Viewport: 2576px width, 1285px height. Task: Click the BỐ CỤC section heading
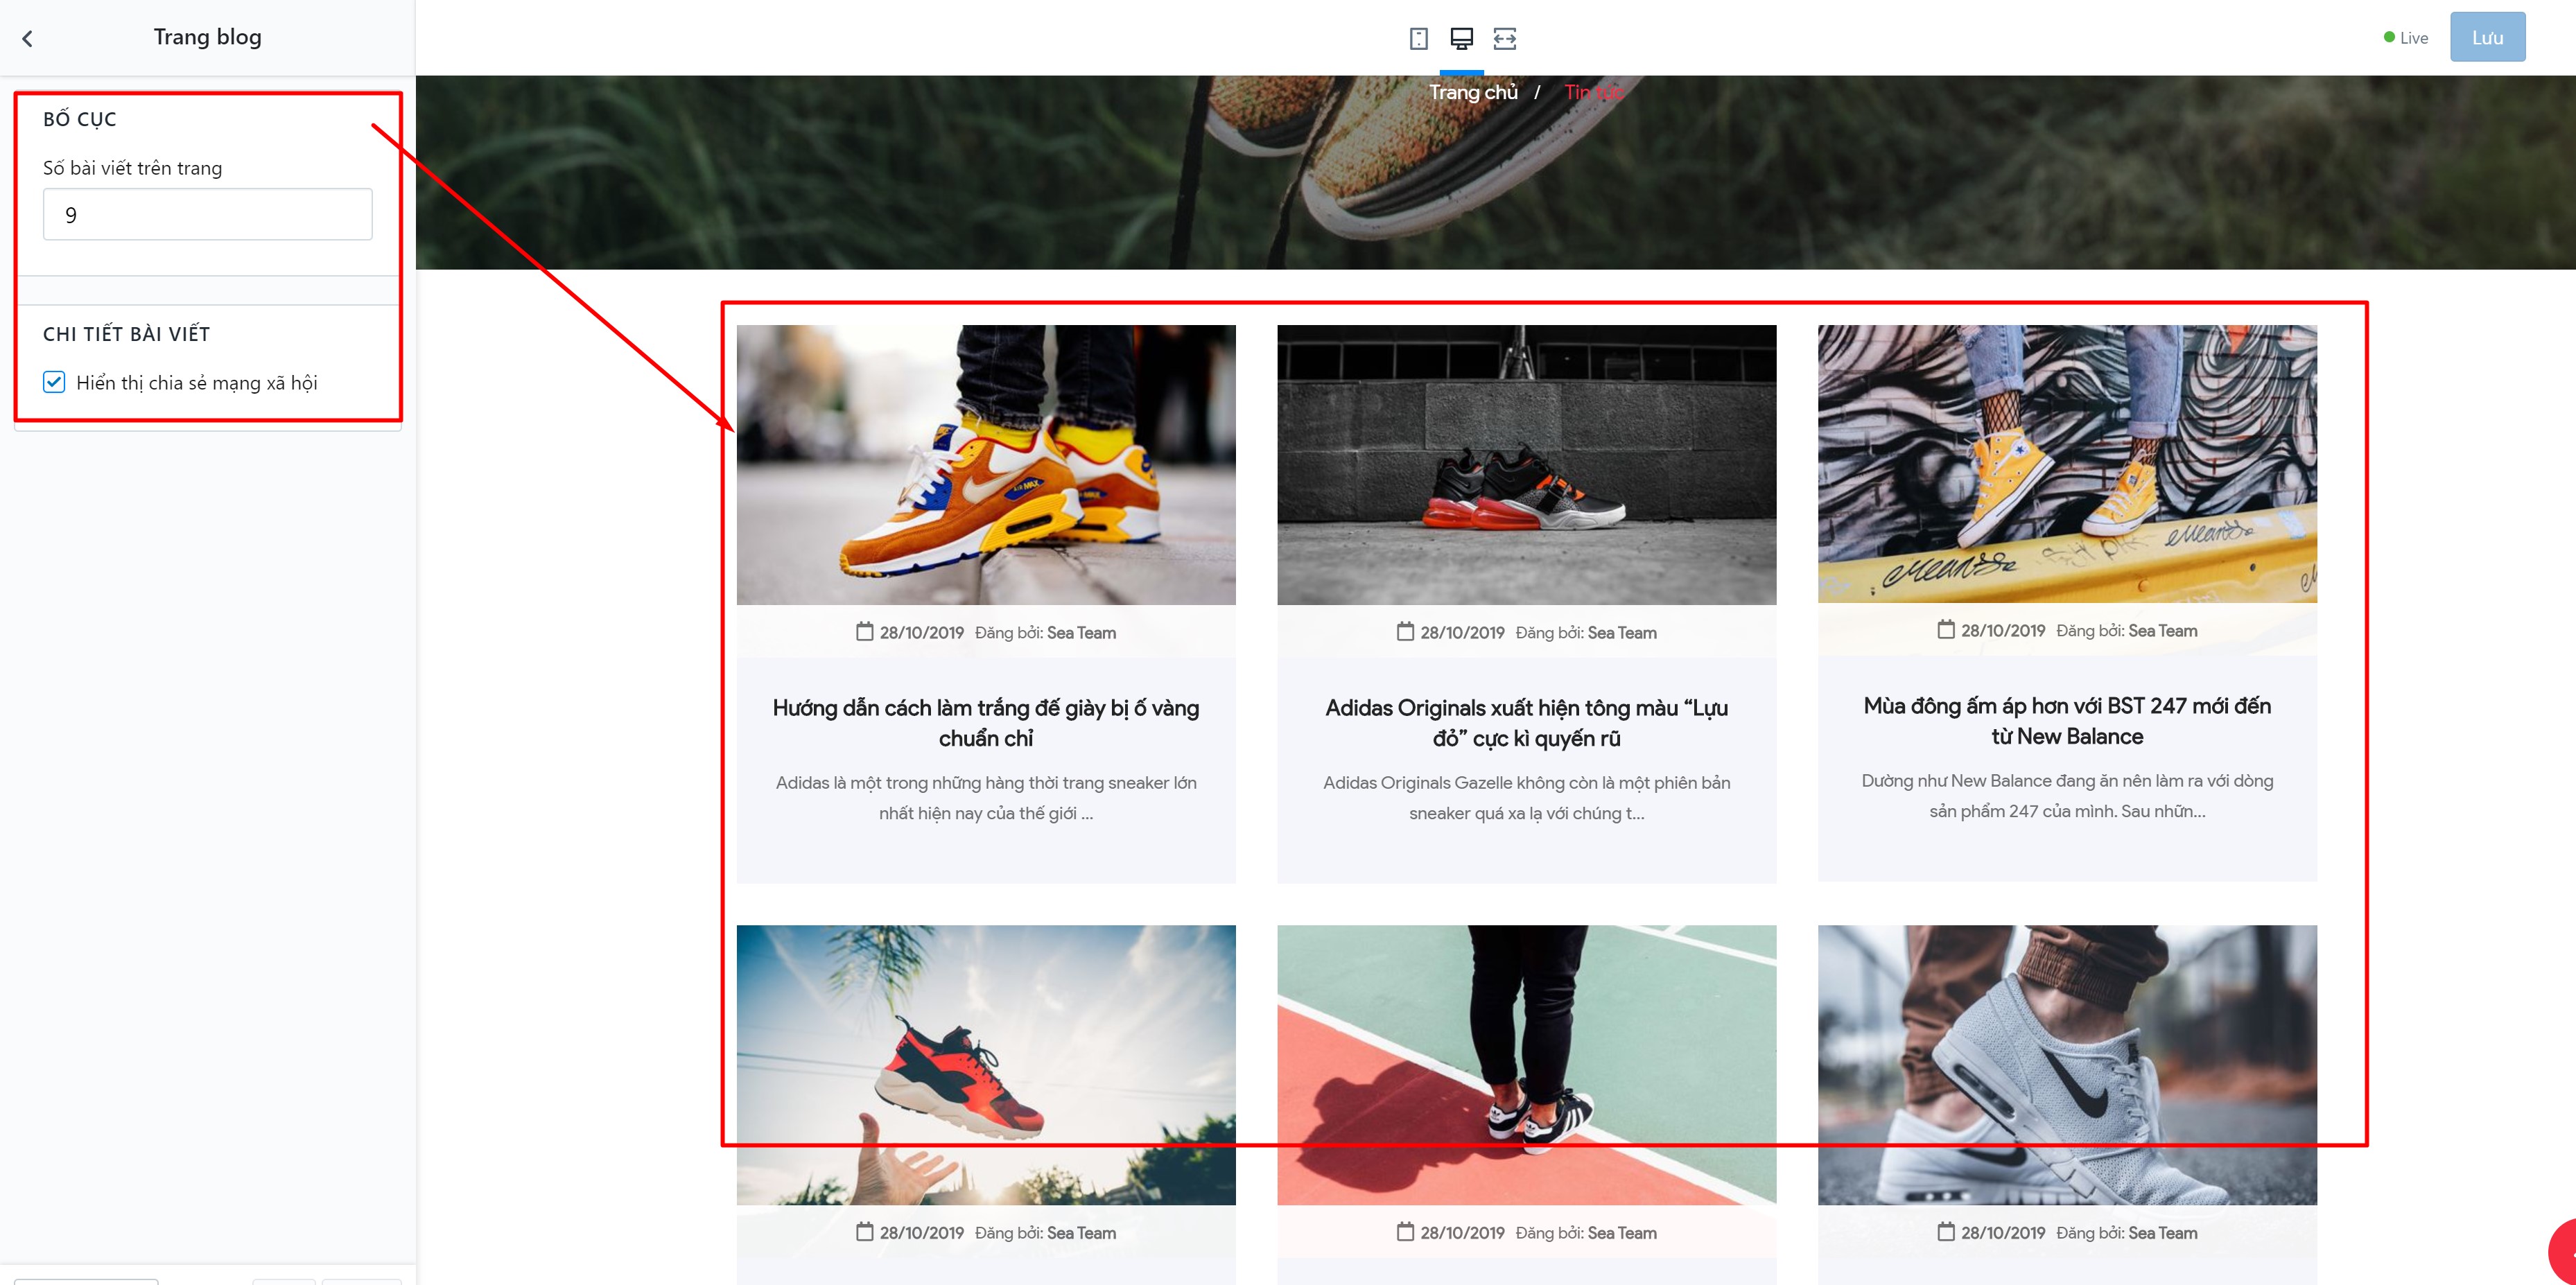[80, 119]
